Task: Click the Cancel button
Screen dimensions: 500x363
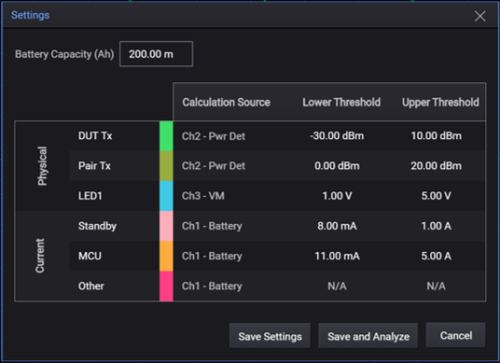Action: (x=456, y=335)
